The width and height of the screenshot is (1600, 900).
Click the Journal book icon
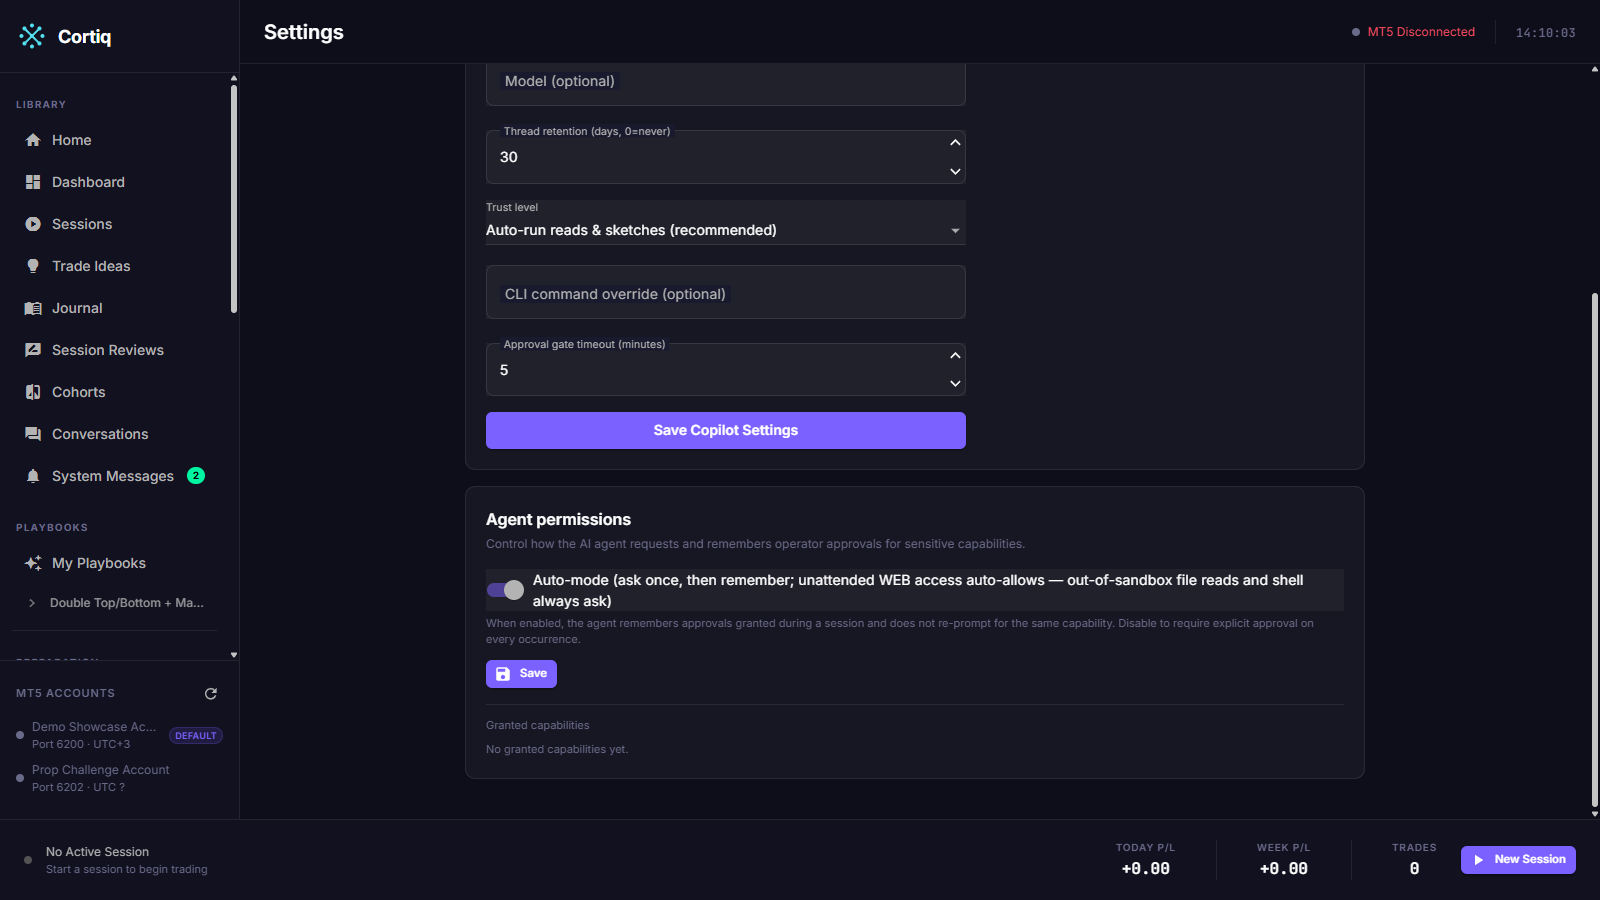[x=33, y=308]
